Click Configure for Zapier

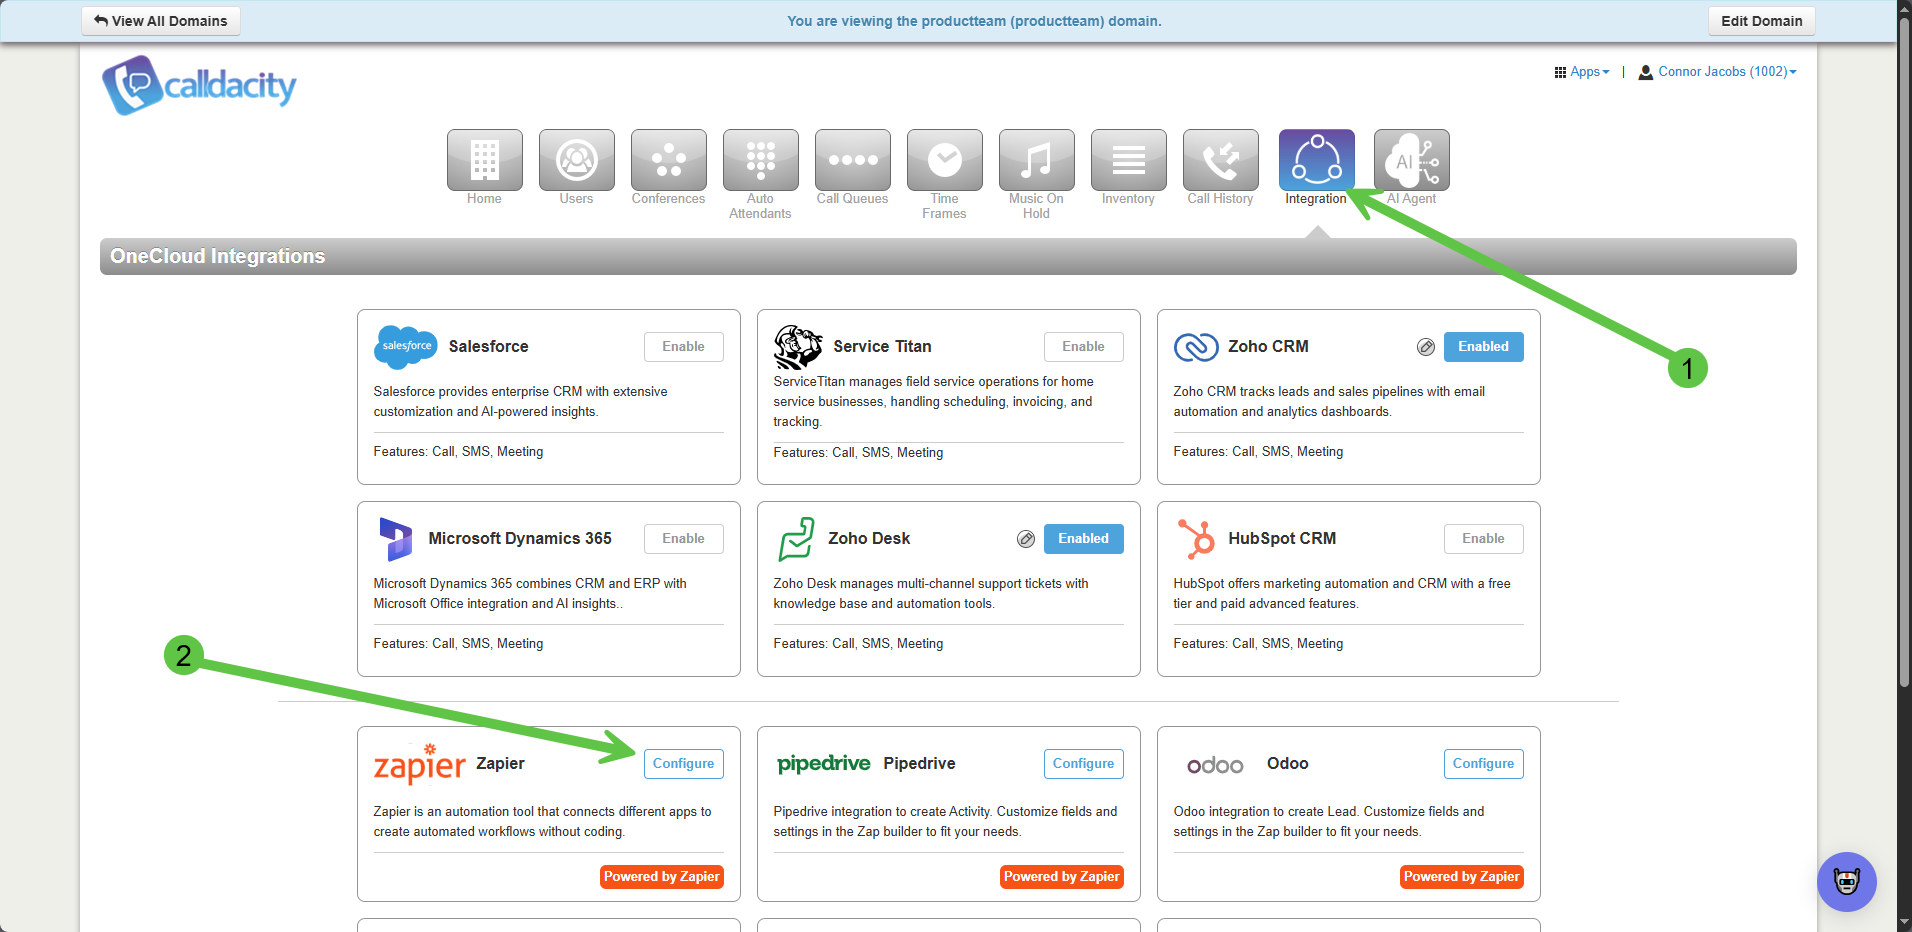tap(683, 764)
